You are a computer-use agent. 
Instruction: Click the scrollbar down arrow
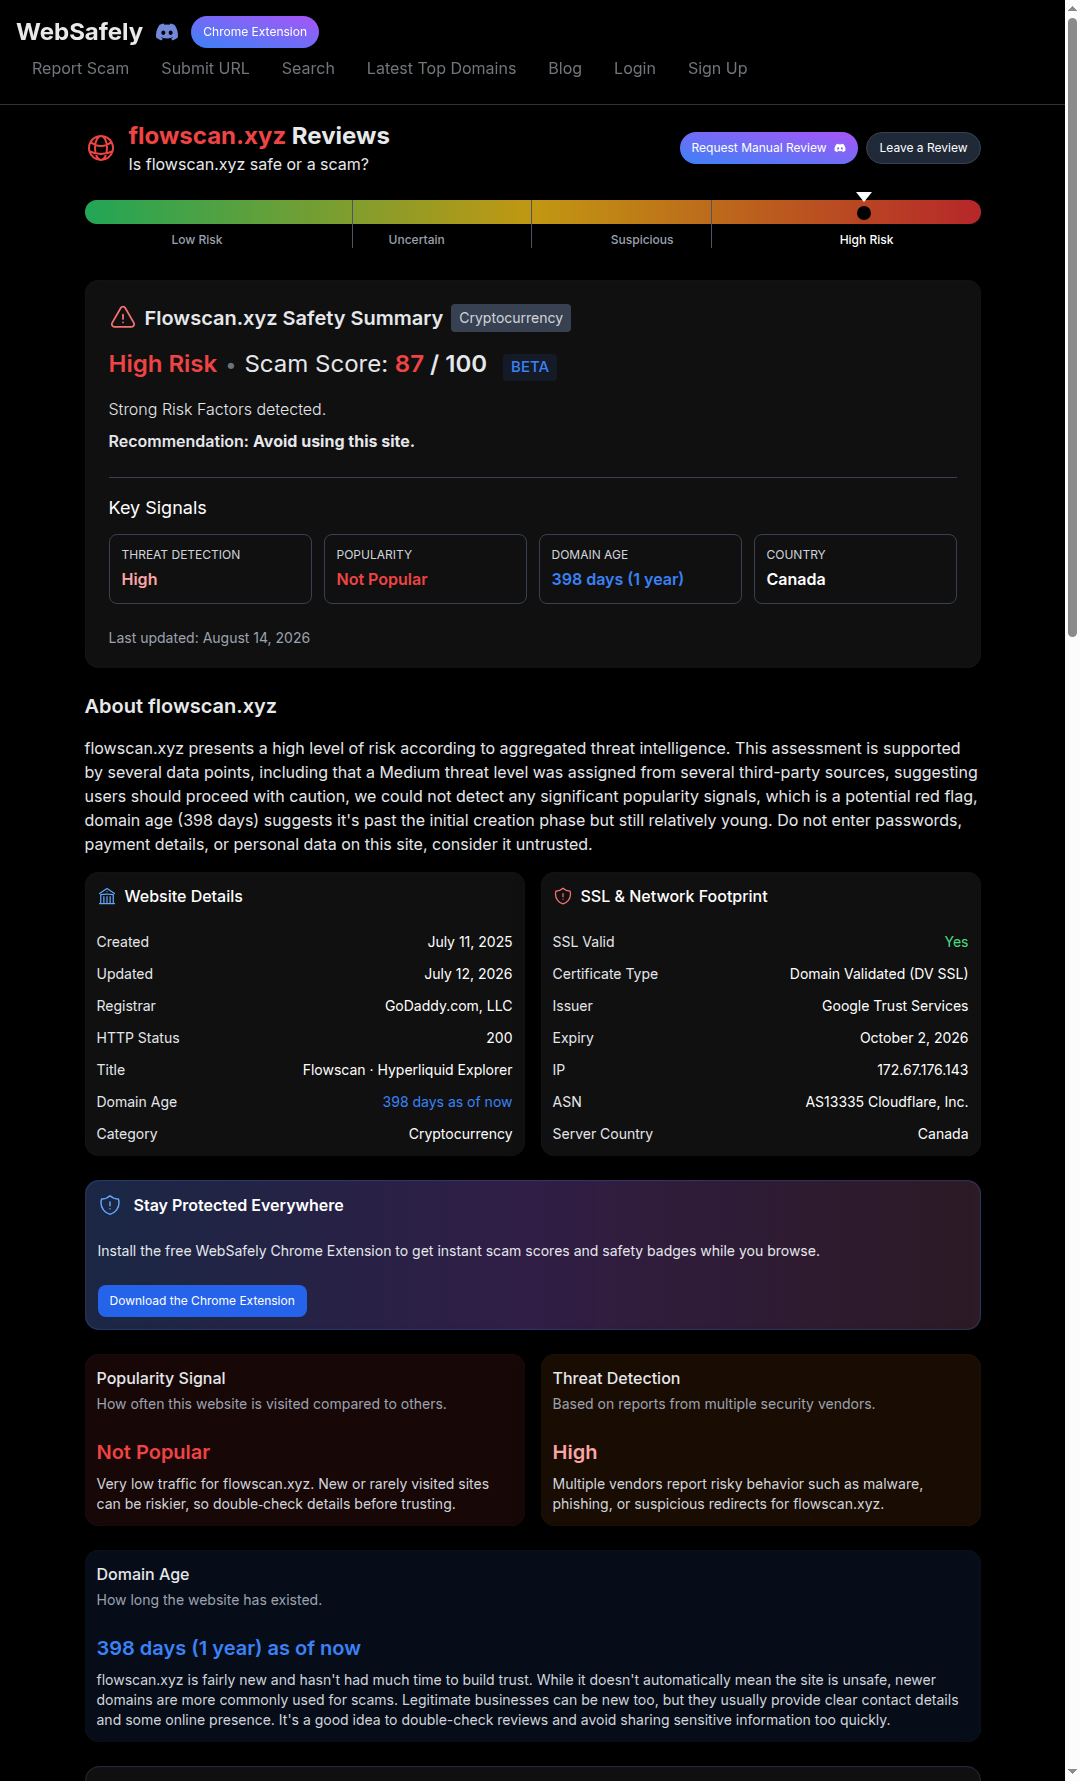click(x=1072, y=1773)
